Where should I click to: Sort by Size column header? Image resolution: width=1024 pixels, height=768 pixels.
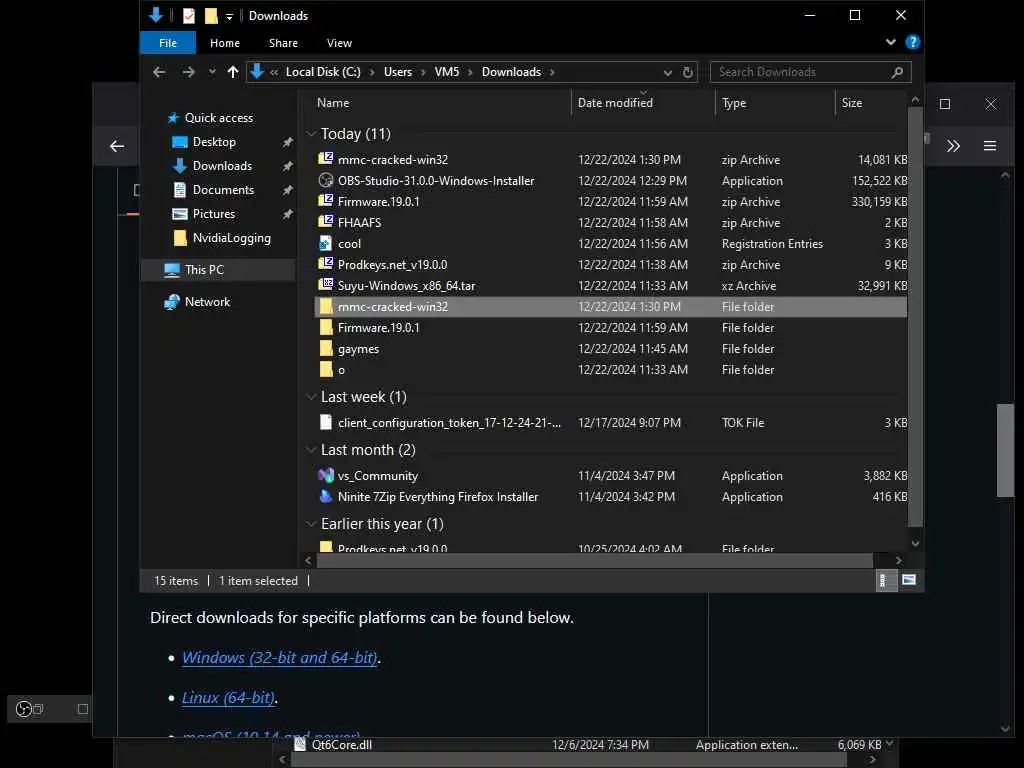pos(852,103)
